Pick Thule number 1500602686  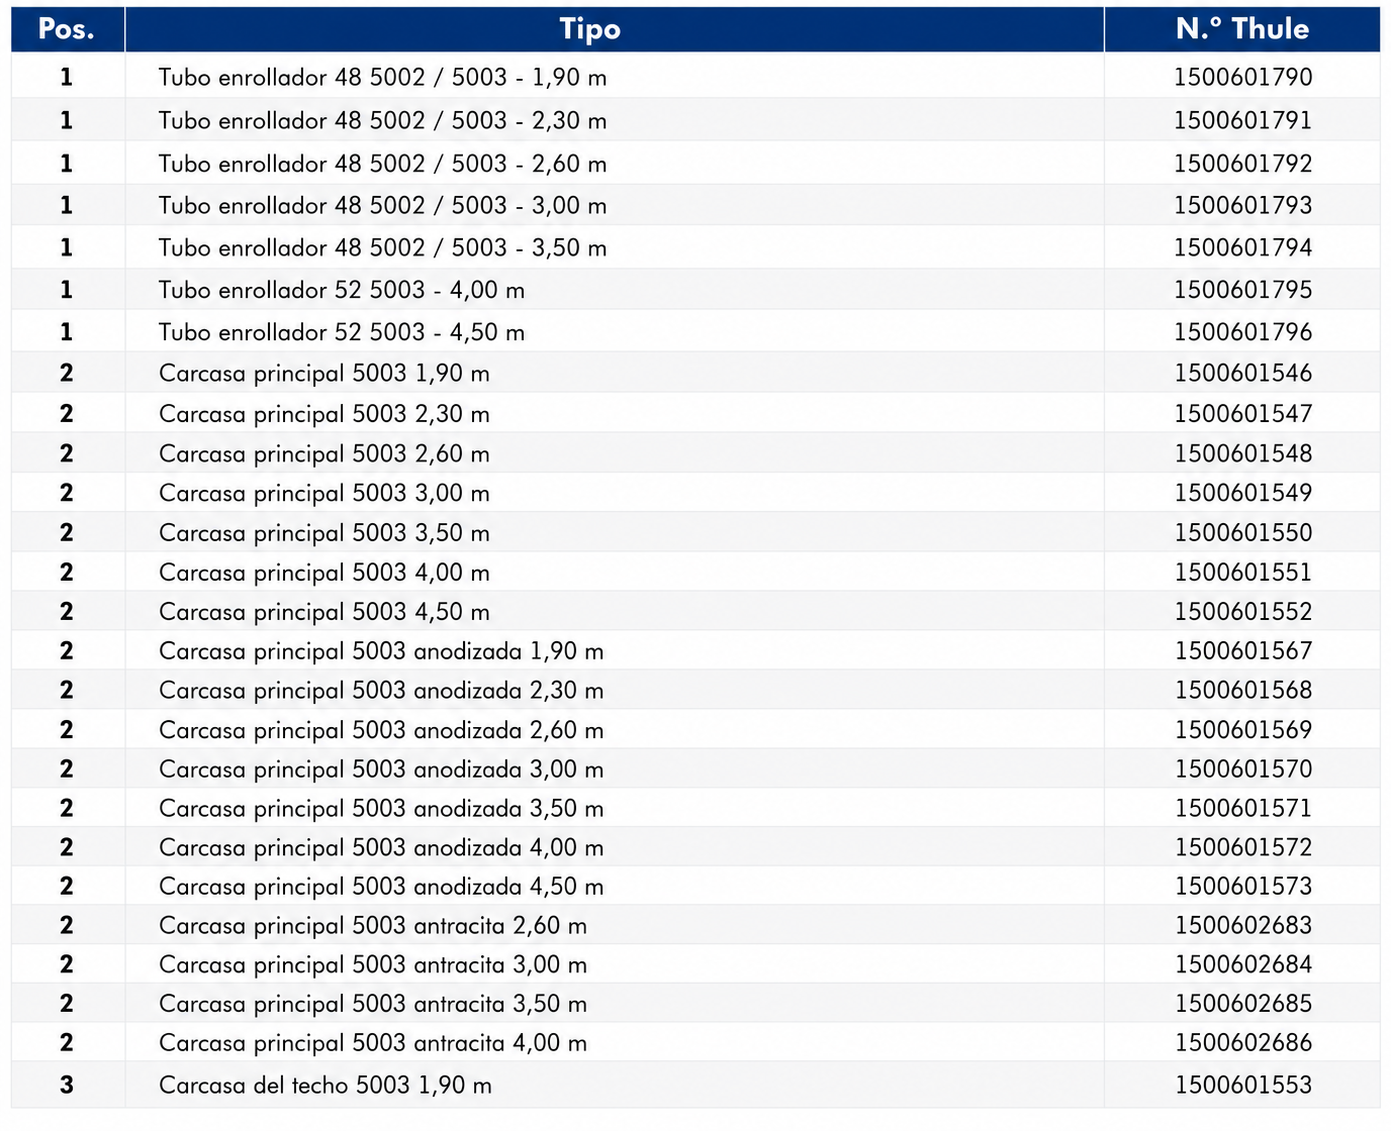pyautogui.click(x=1243, y=1043)
